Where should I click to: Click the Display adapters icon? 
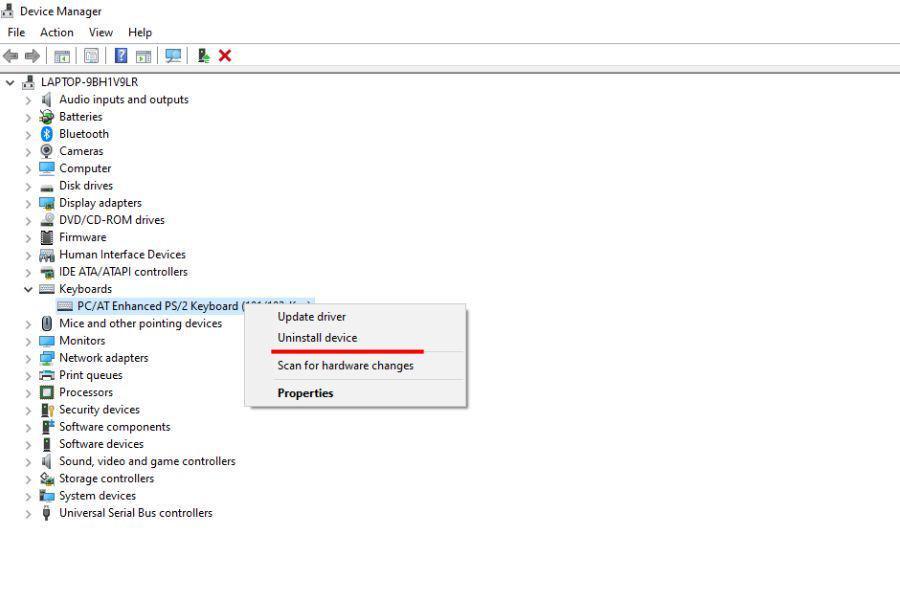click(46, 203)
